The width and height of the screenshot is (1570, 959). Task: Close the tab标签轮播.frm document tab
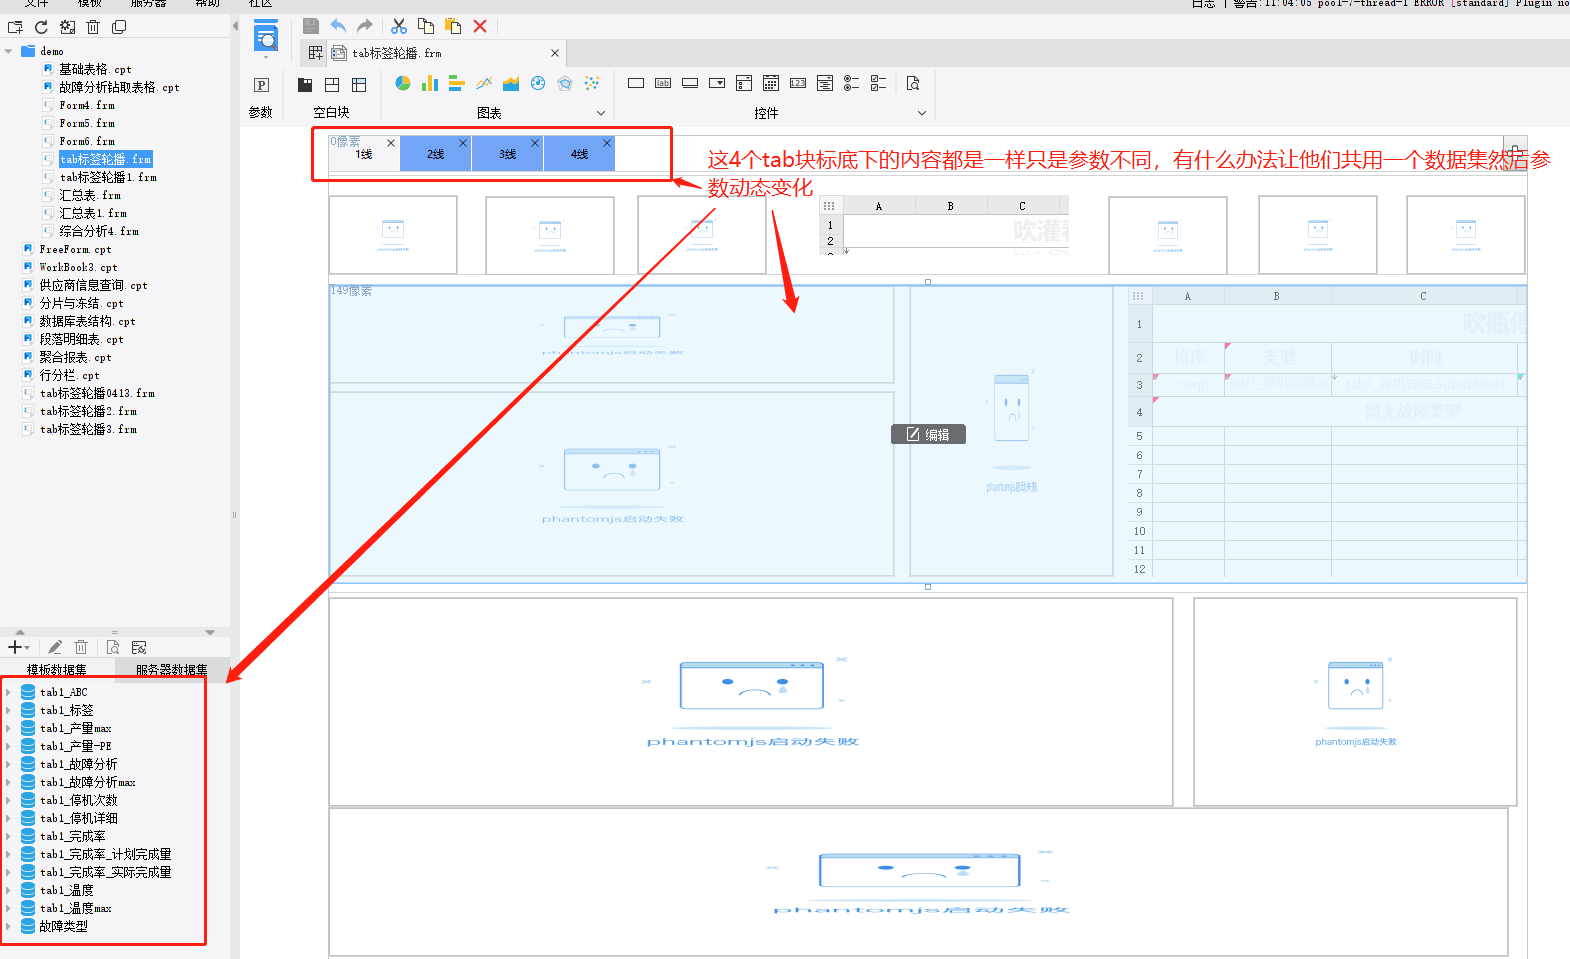point(555,53)
